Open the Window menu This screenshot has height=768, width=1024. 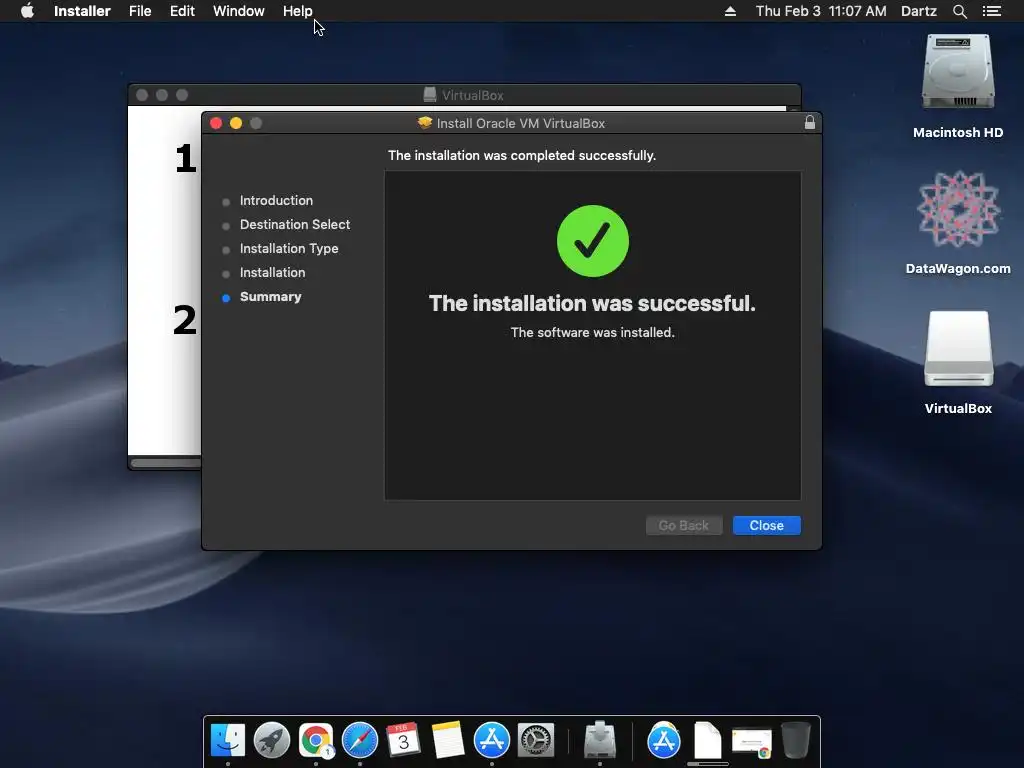(238, 11)
